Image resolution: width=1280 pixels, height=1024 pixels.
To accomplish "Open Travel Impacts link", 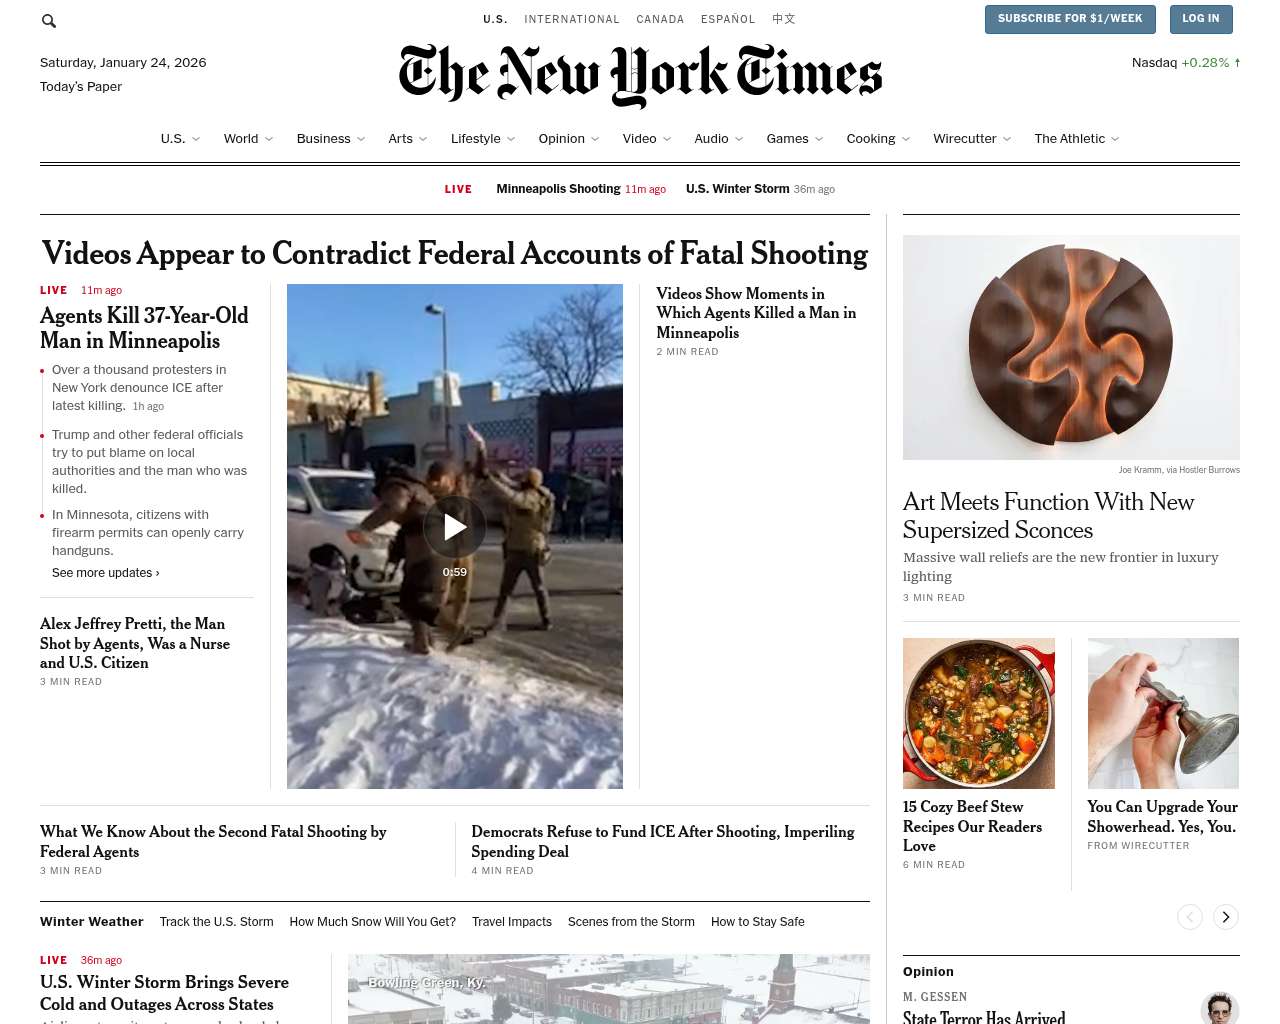I will (x=512, y=922).
